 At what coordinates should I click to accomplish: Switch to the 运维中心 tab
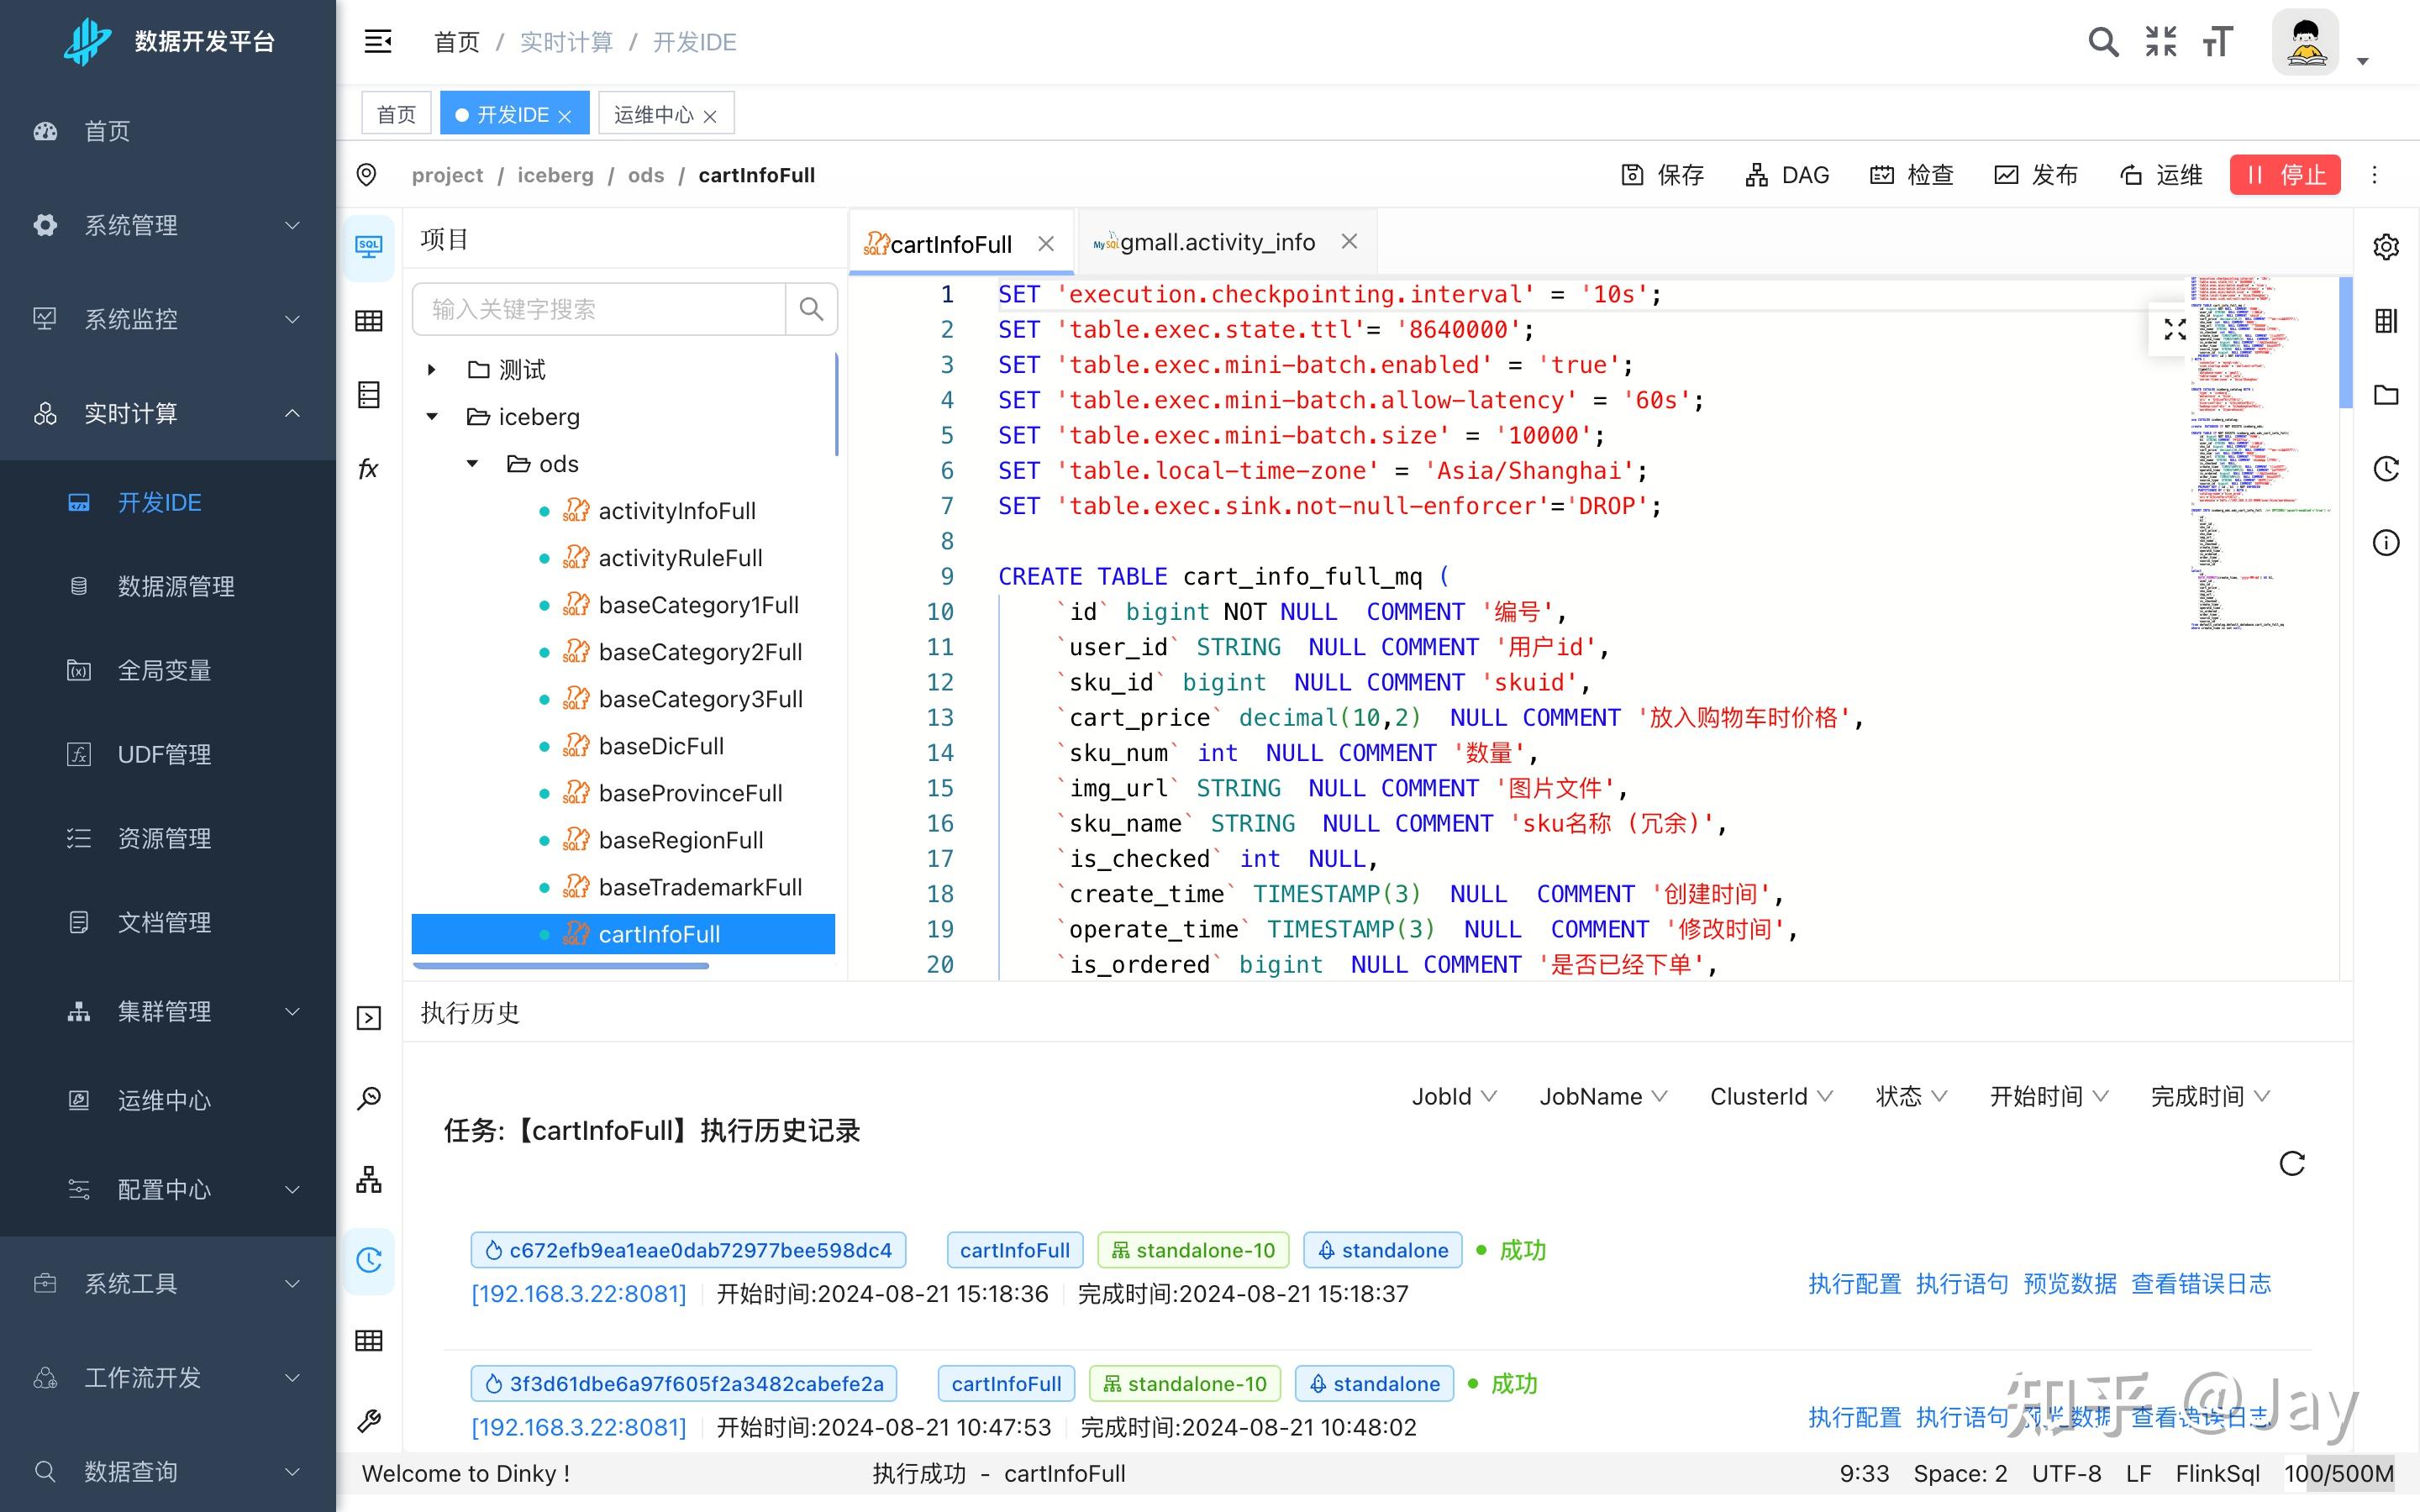click(652, 113)
